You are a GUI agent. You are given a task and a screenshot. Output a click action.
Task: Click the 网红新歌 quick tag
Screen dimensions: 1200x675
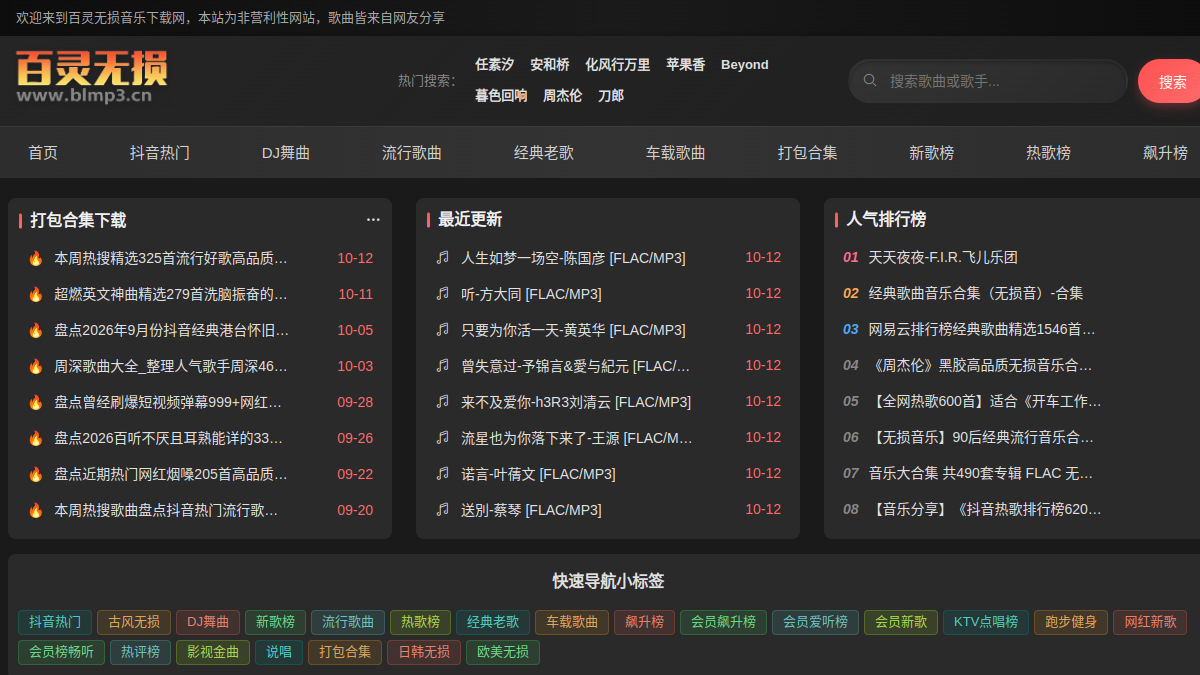click(1150, 622)
